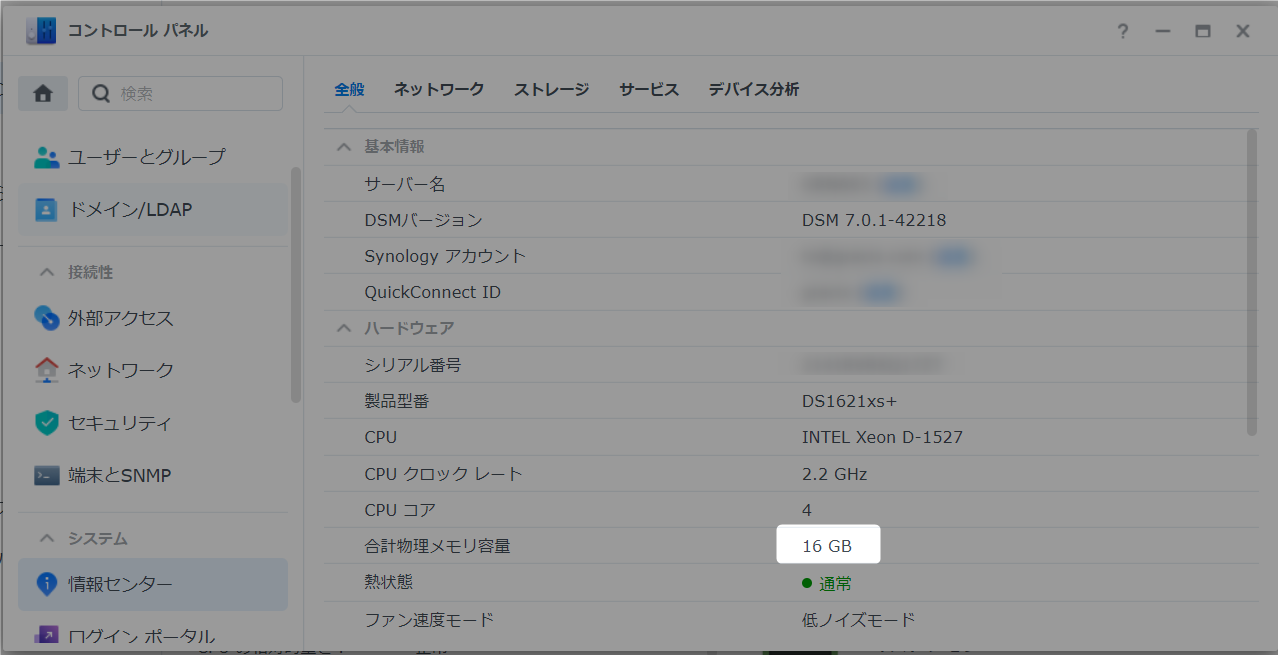Open 端末とSNMP settings

point(153,475)
